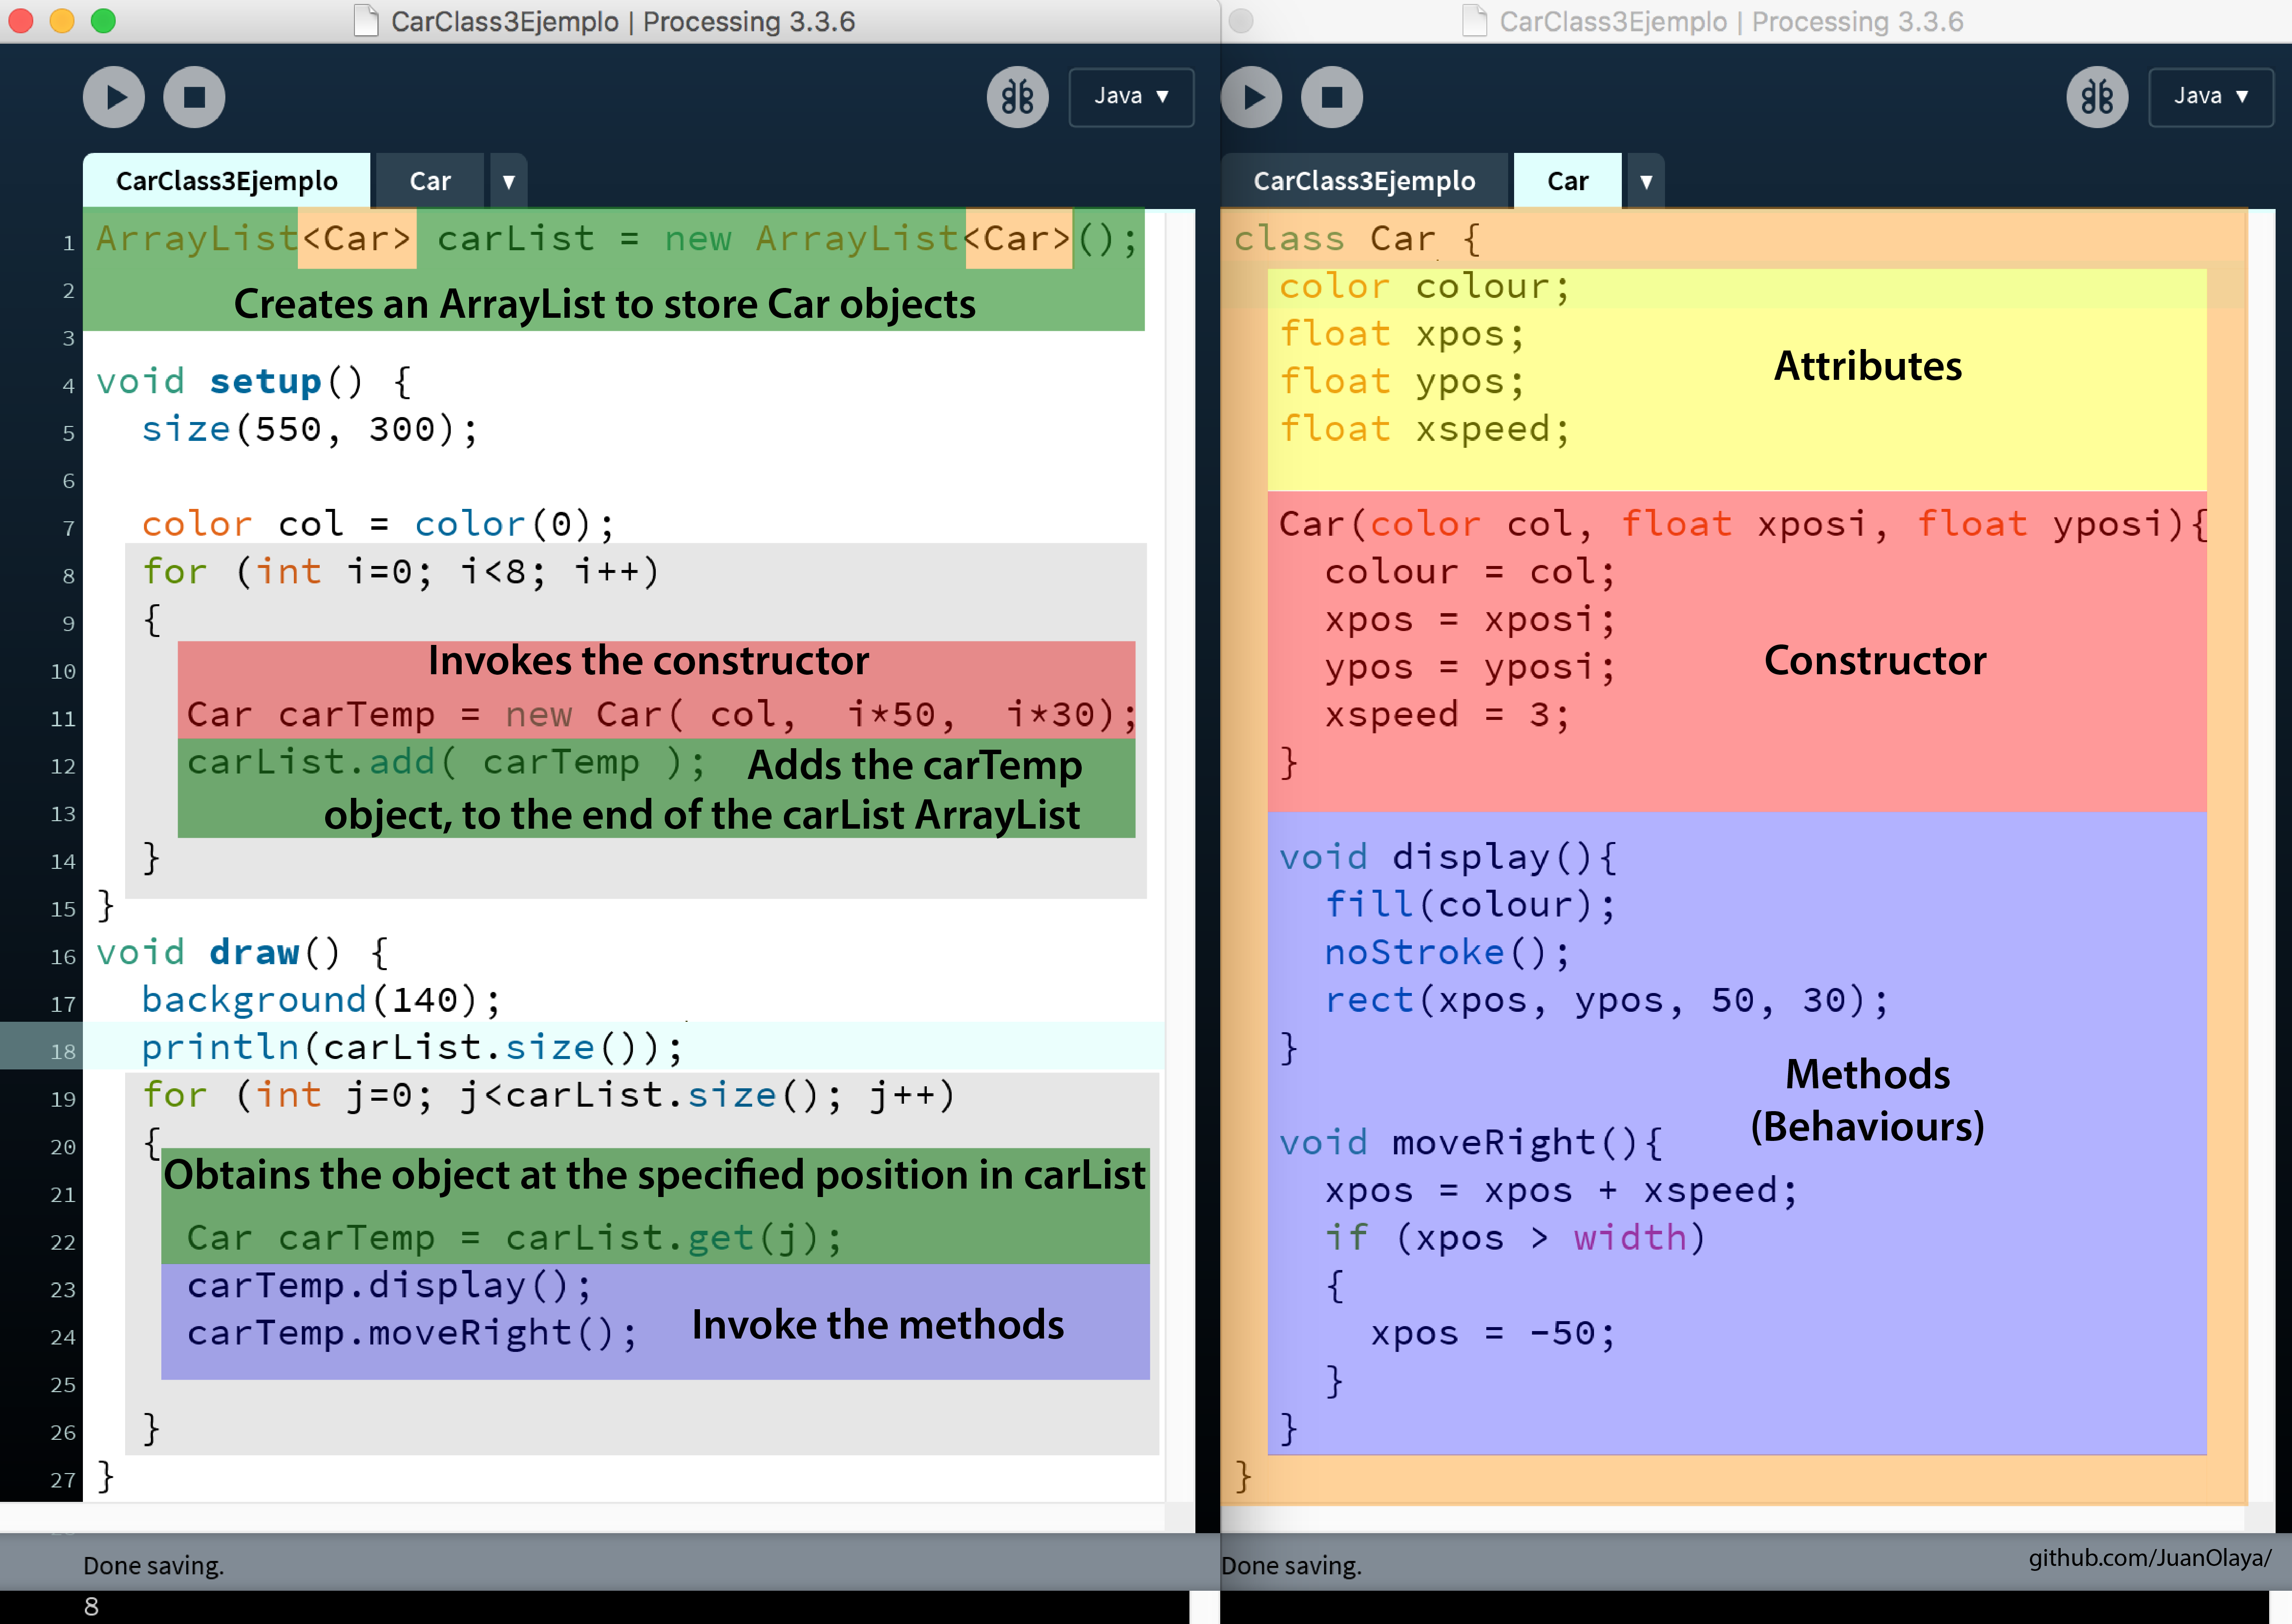The height and width of the screenshot is (1624, 2292).
Task: Toggle Debugger butterfly icon in right window
Action: pos(2097,97)
